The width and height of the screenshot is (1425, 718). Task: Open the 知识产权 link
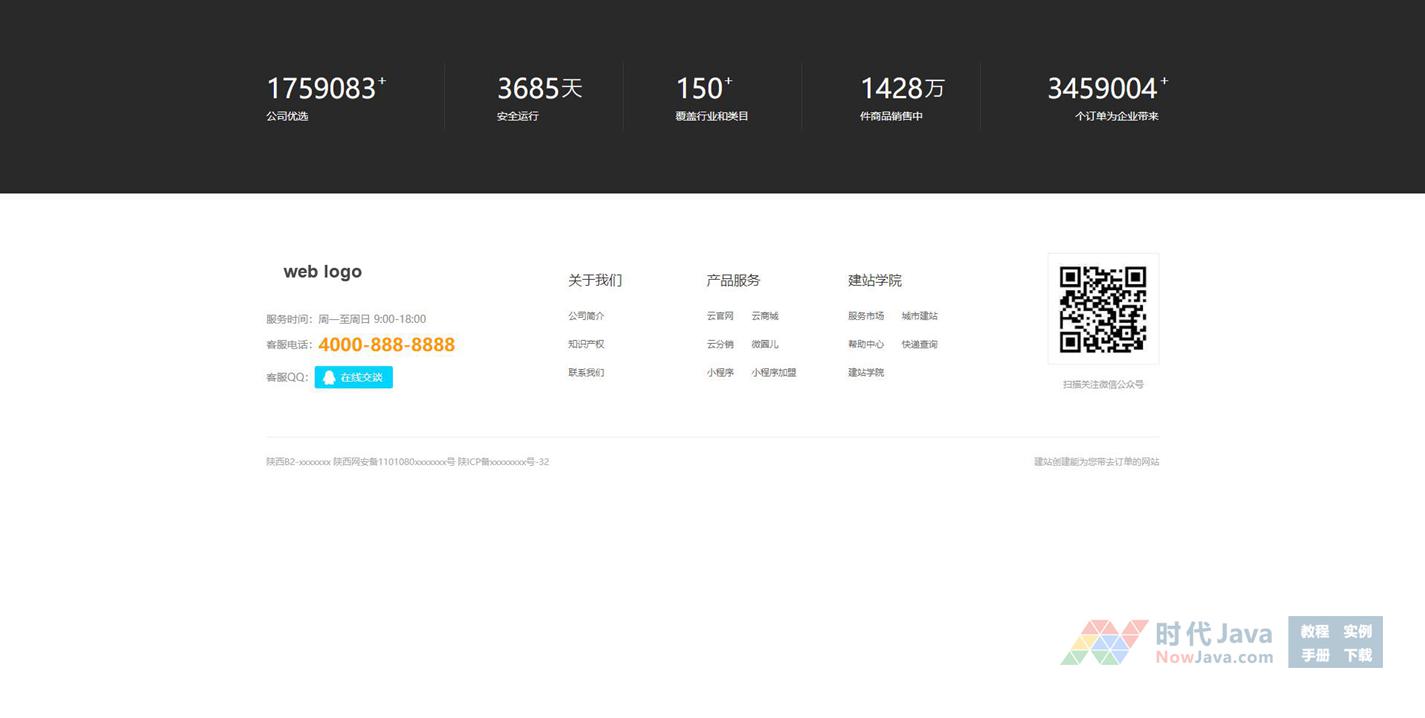586,344
